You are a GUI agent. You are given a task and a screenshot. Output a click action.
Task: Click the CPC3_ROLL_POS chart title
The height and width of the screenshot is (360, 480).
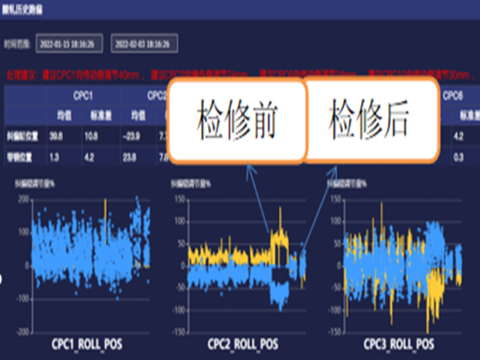[x=399, y=344]
